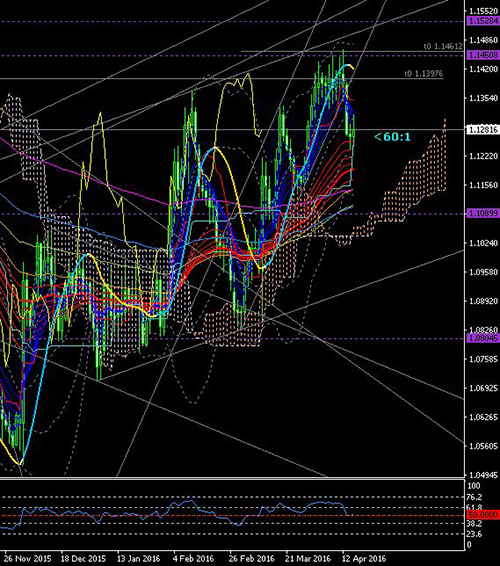The width and height of the screenshot is (500, 566).
Task: Click the 1.04945 price scale value
Action: (x=483, y=475)
